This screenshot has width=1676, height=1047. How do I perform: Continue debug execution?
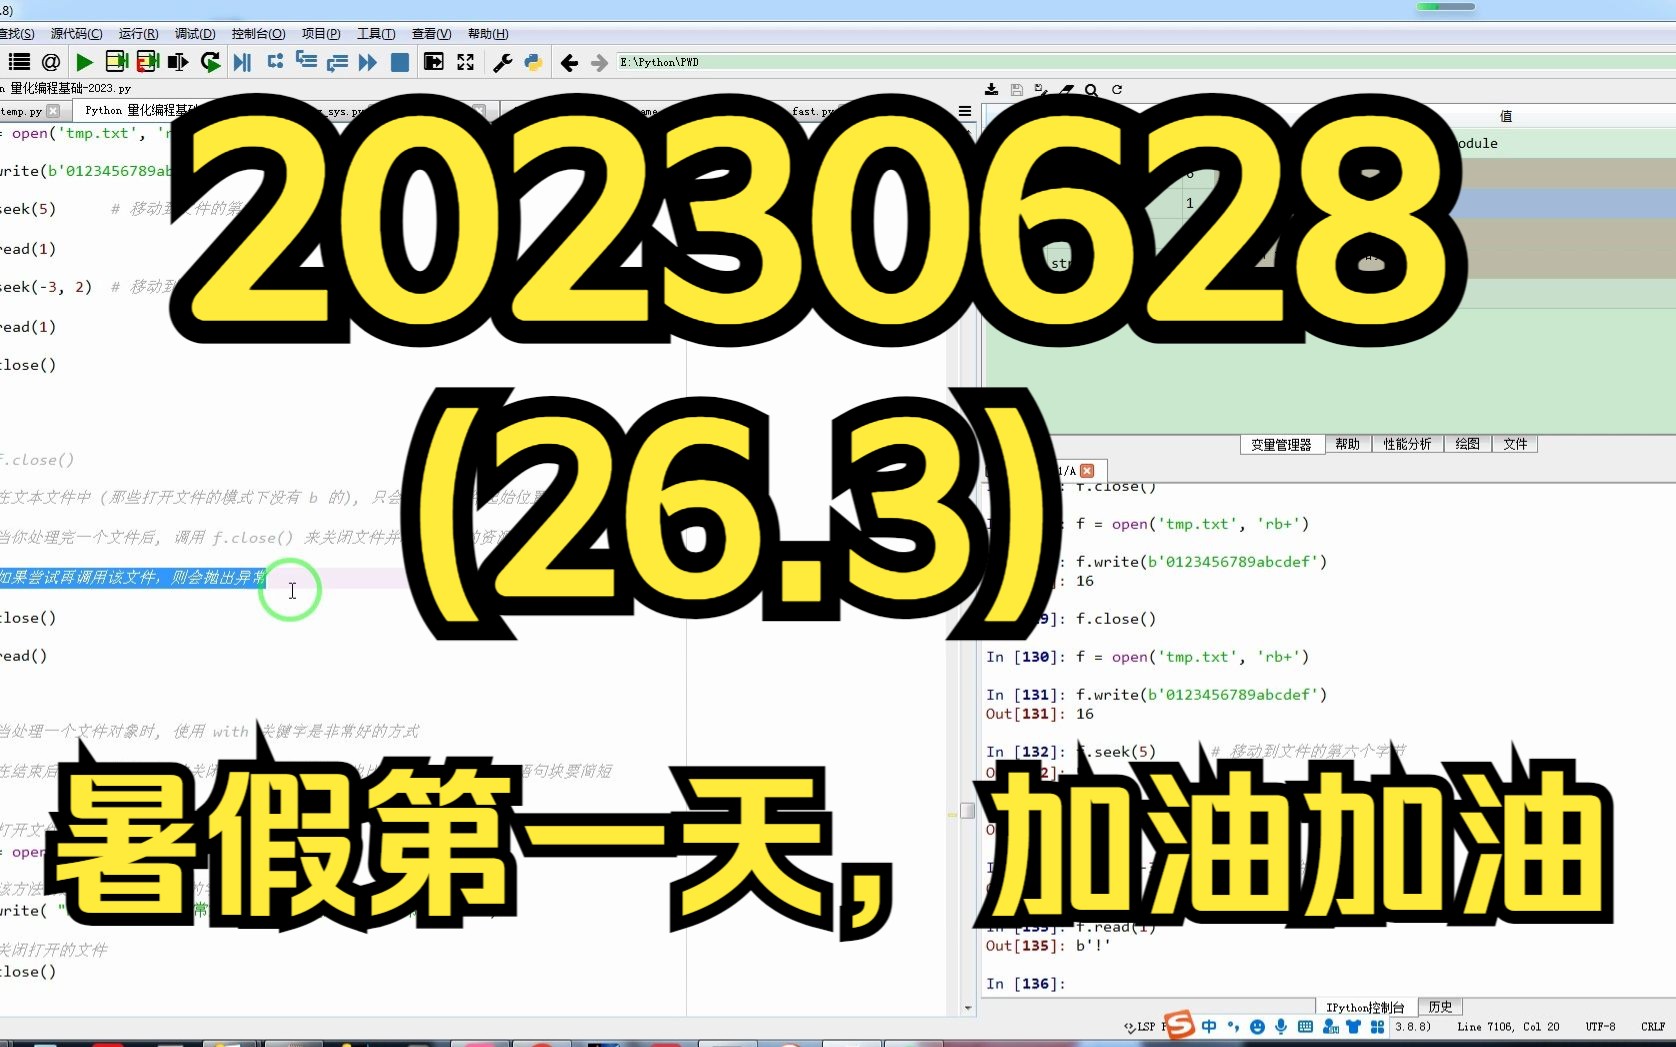coord(368,62)
